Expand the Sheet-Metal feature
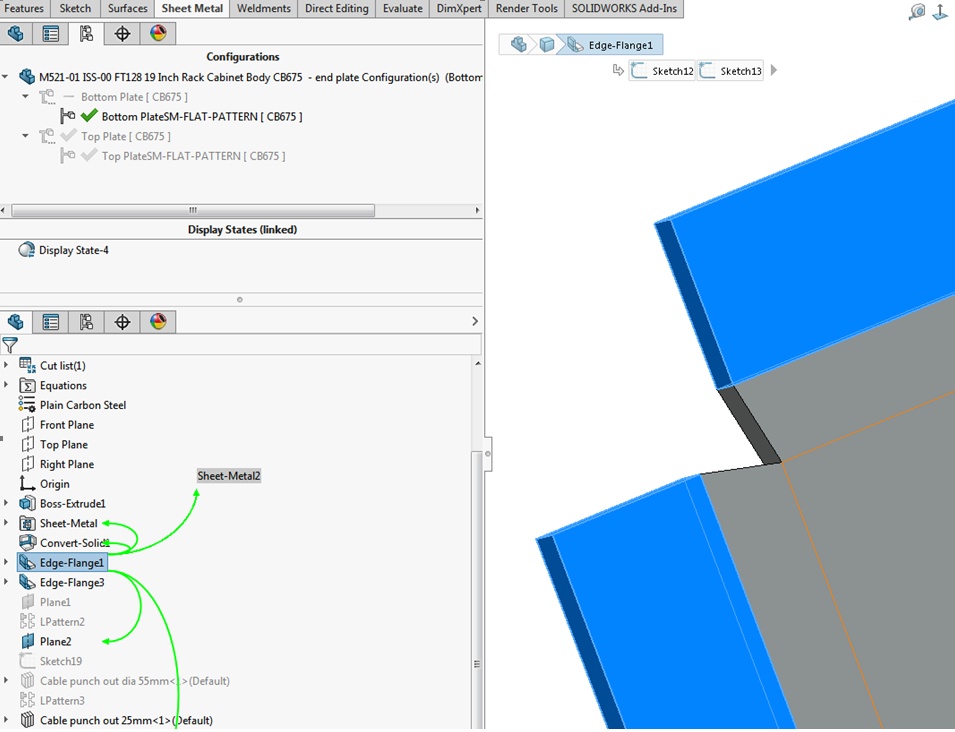This screenshot has width=955, height=732. pos(6,523)
